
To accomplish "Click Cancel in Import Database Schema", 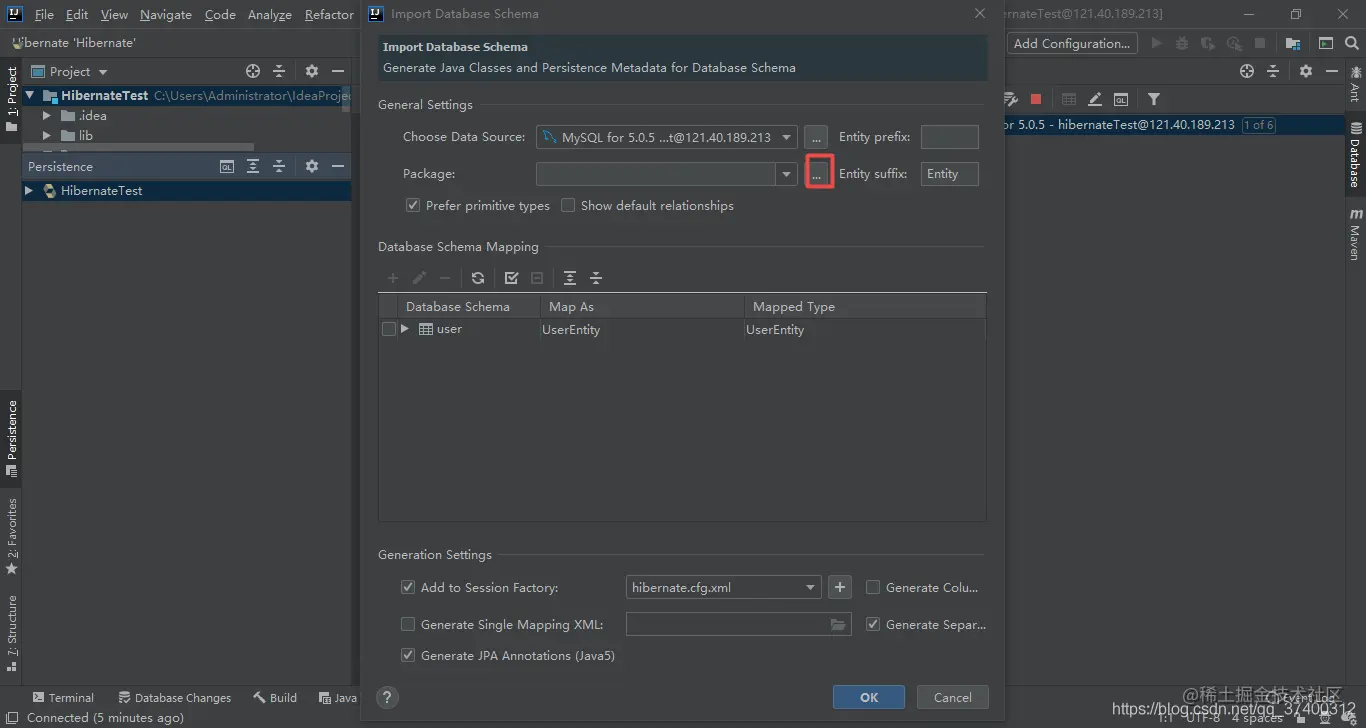I will (952, 697).
